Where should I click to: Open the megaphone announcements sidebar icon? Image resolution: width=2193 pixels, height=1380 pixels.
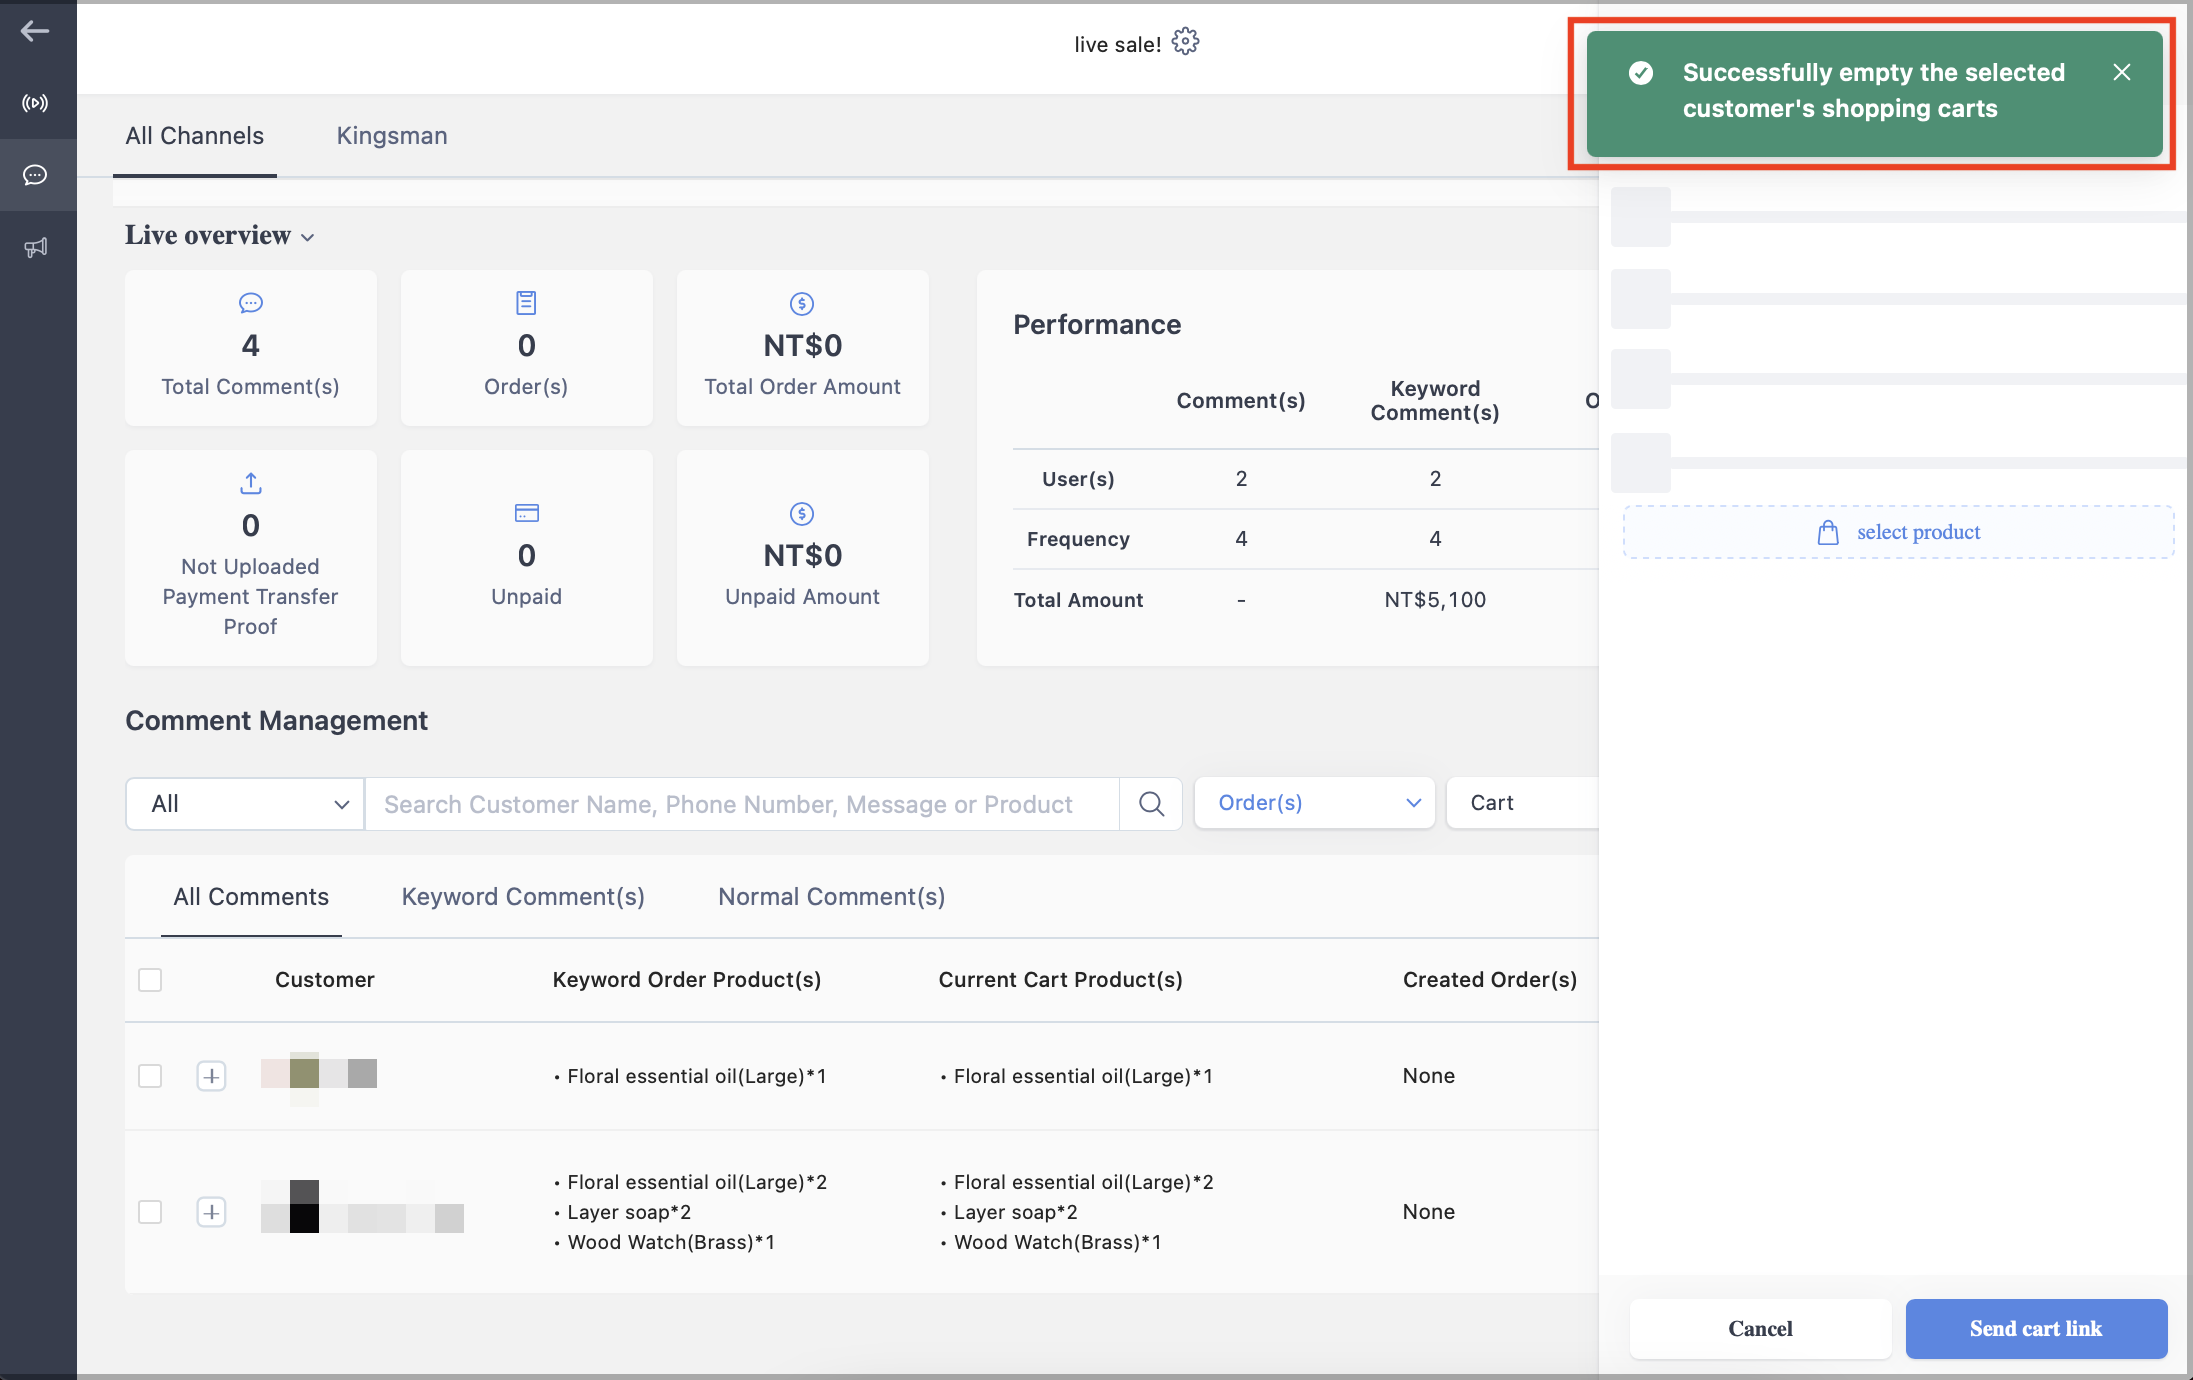tap(35, 247)
